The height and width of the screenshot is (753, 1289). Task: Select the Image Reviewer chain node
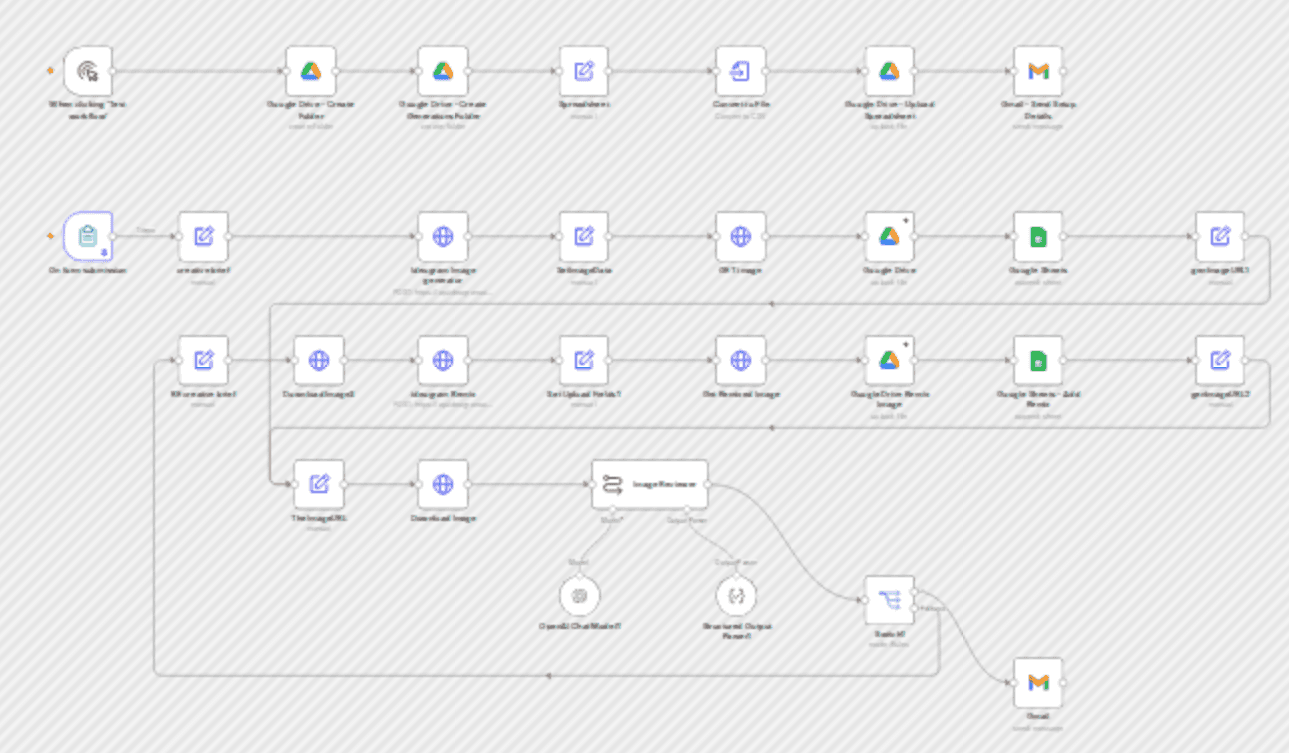point(650,484)
